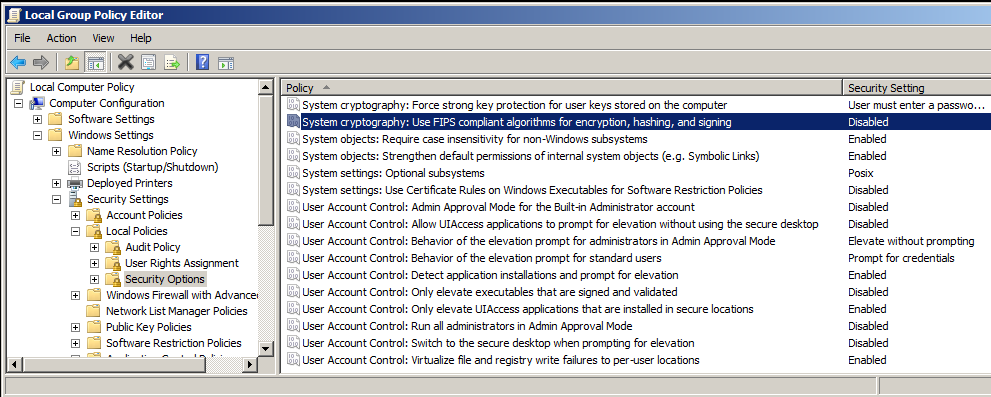The width and height of the screenshot is (991, 397).
Task: Collapse the Local Policies node
Action: tap(75, 231)
